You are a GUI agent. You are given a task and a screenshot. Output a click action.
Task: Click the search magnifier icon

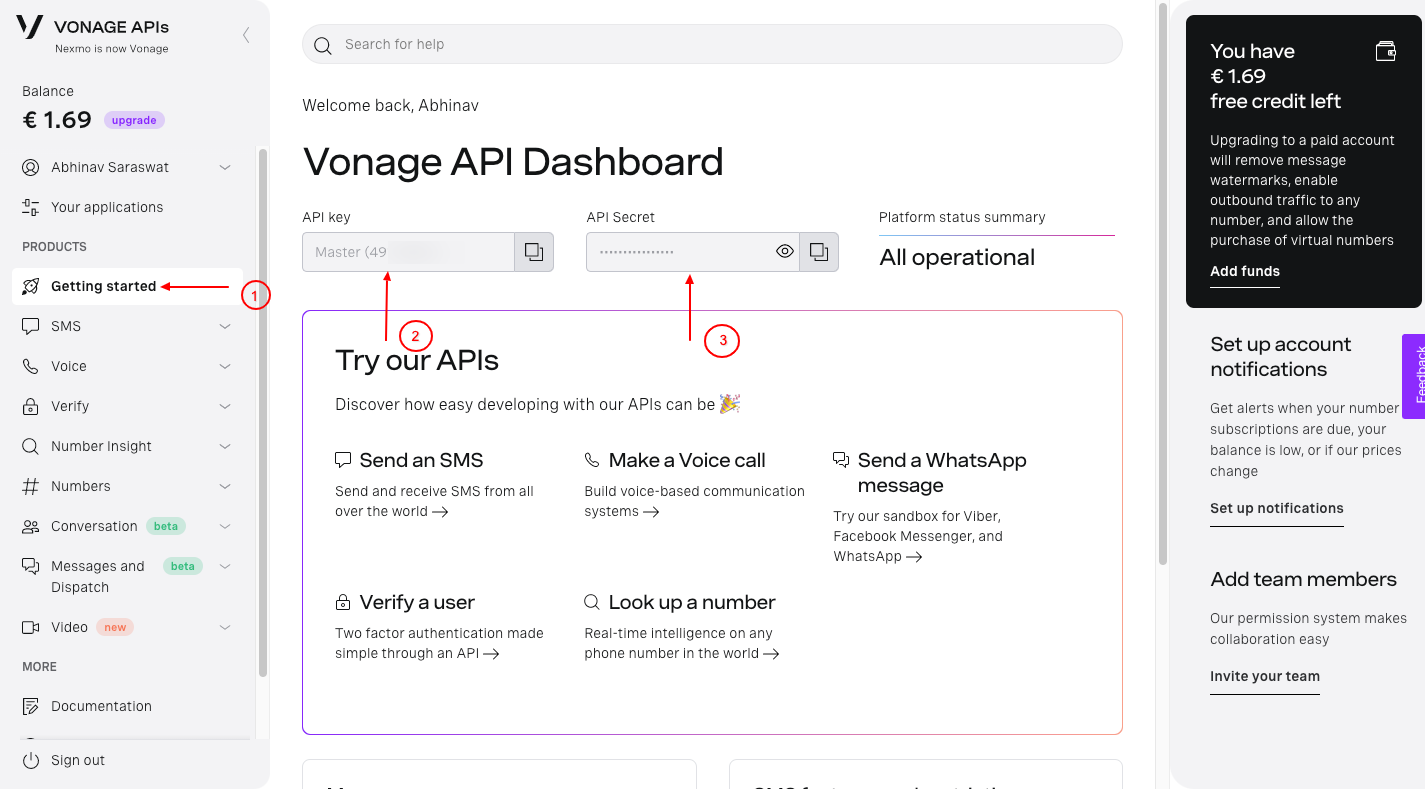pos(322,45)
